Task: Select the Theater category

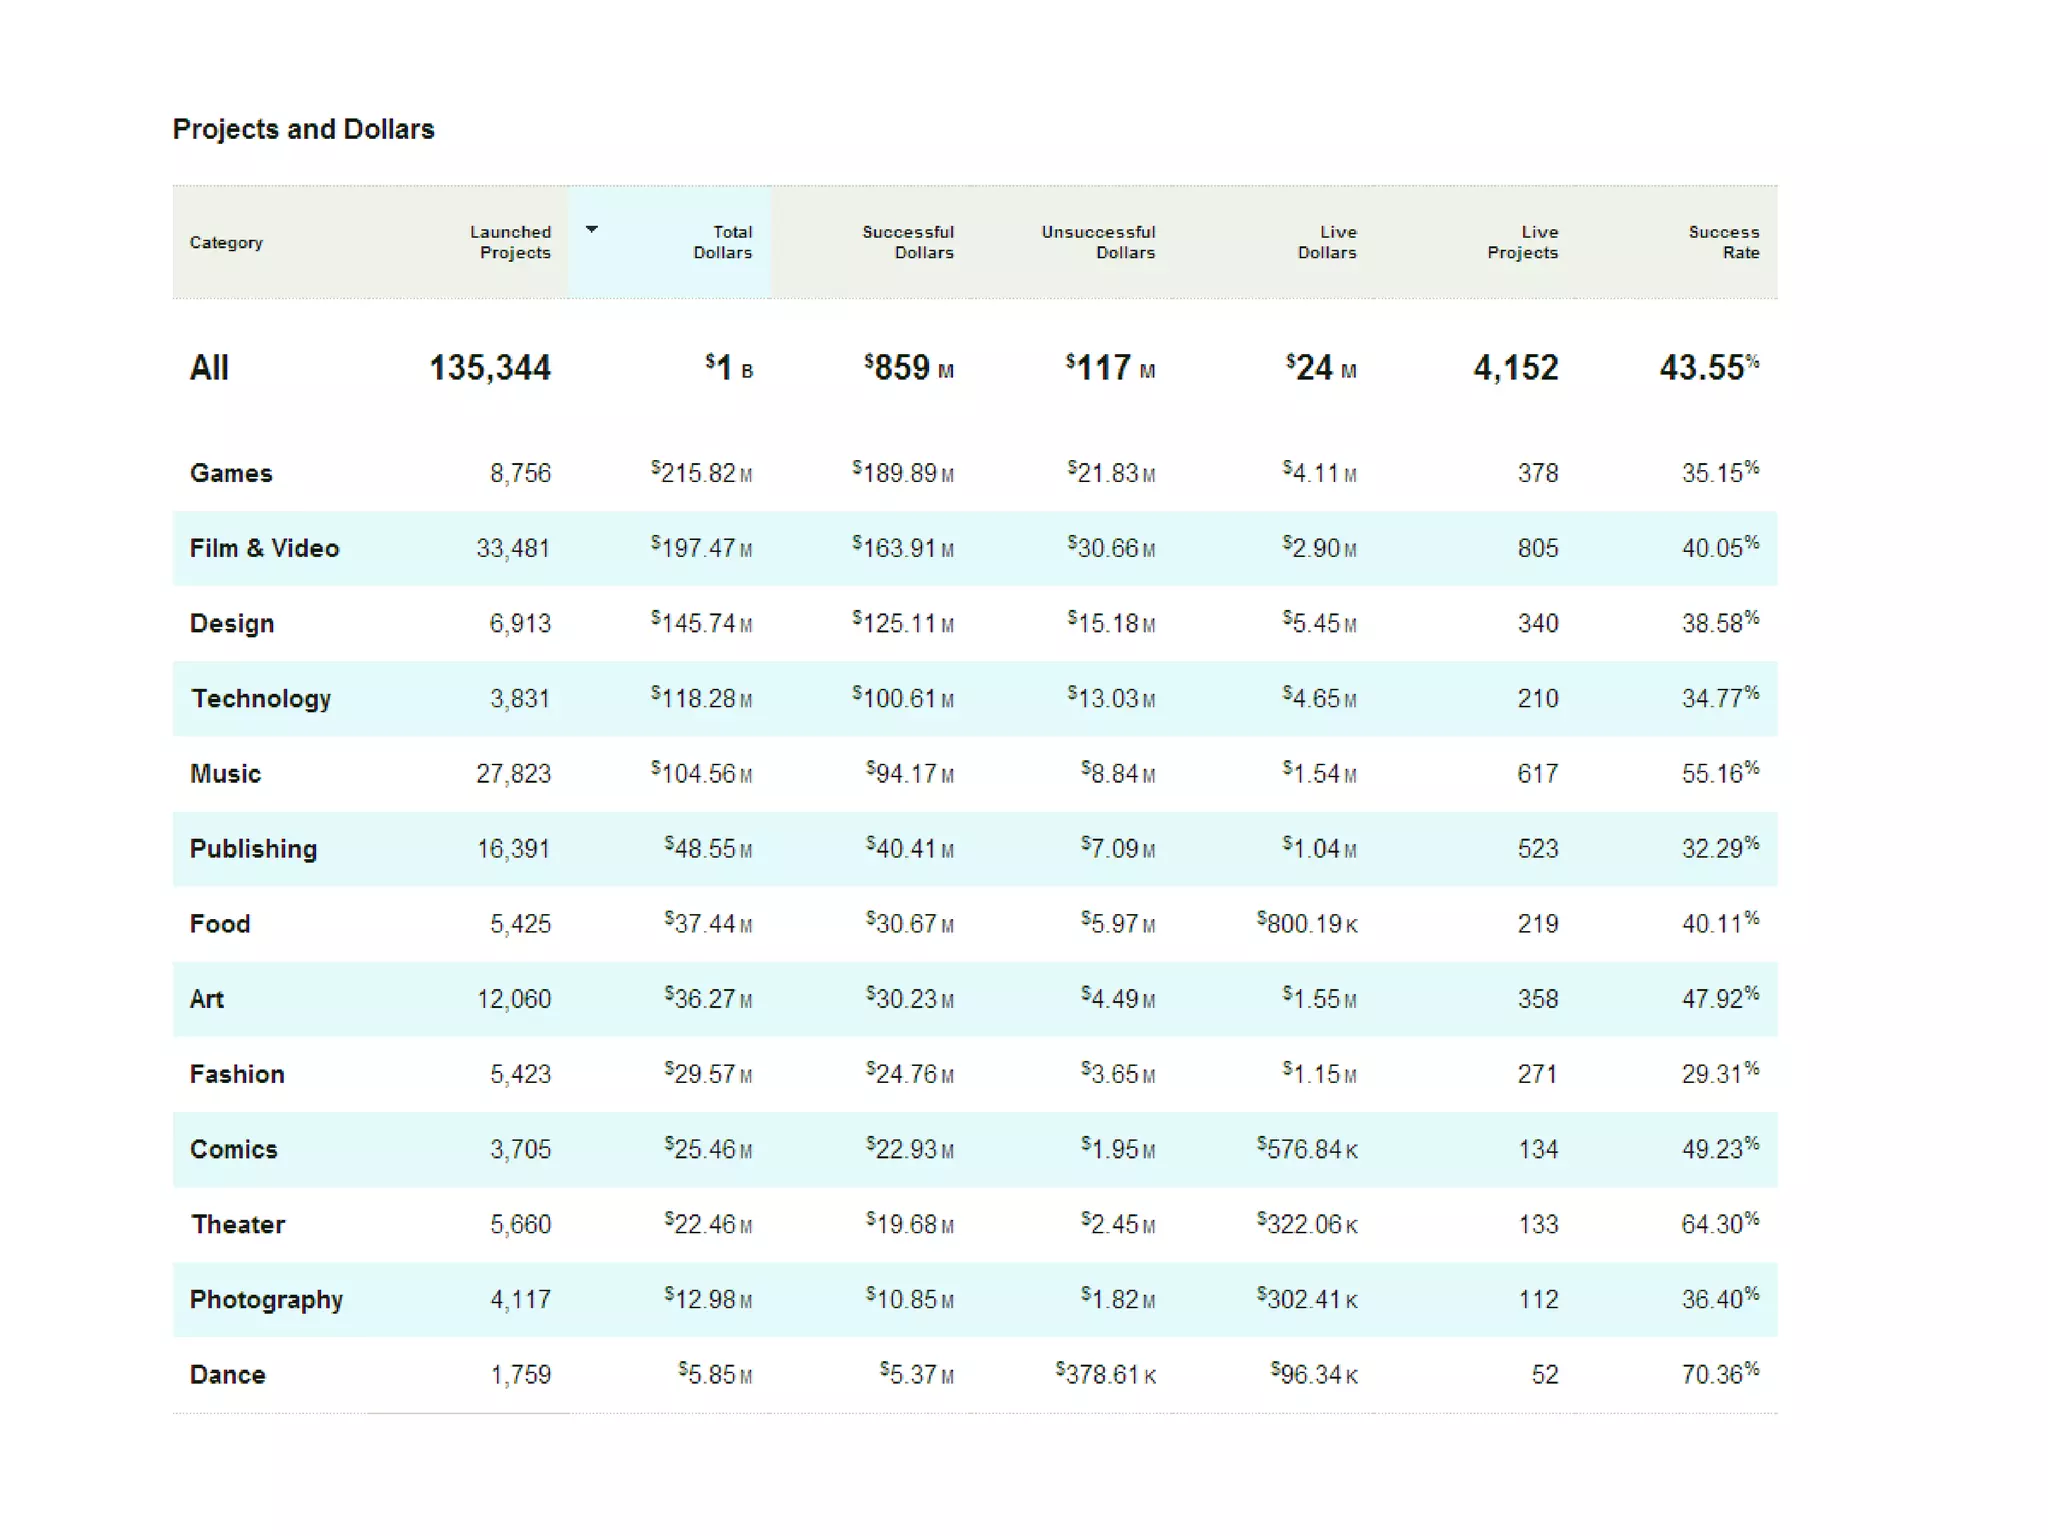Action: (x=238, y=1224)
